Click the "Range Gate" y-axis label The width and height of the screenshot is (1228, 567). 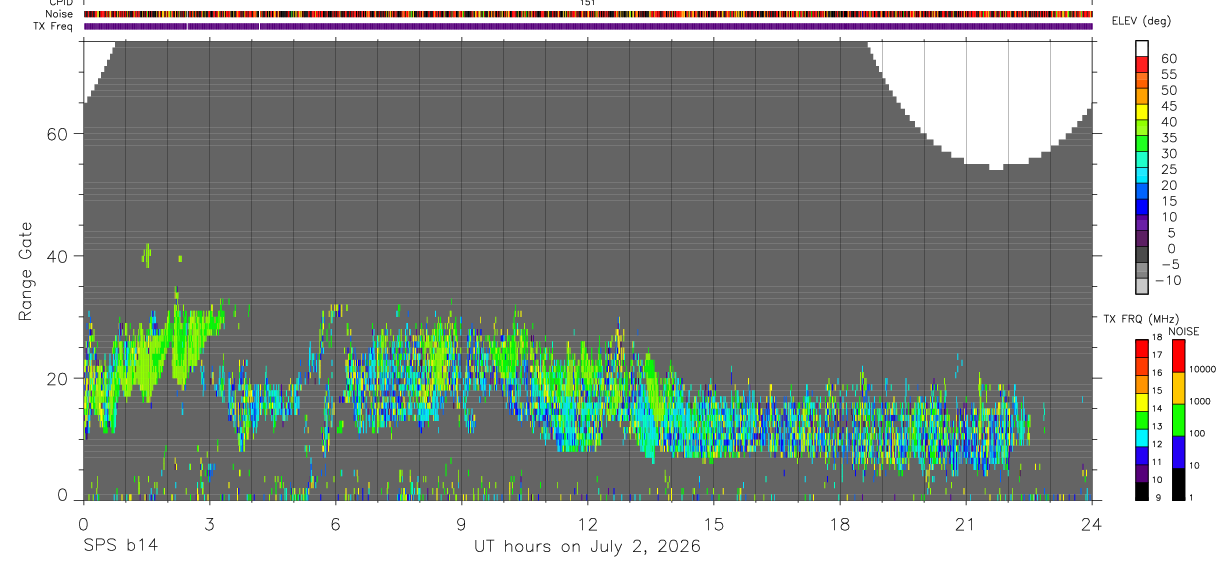point(25,270)
